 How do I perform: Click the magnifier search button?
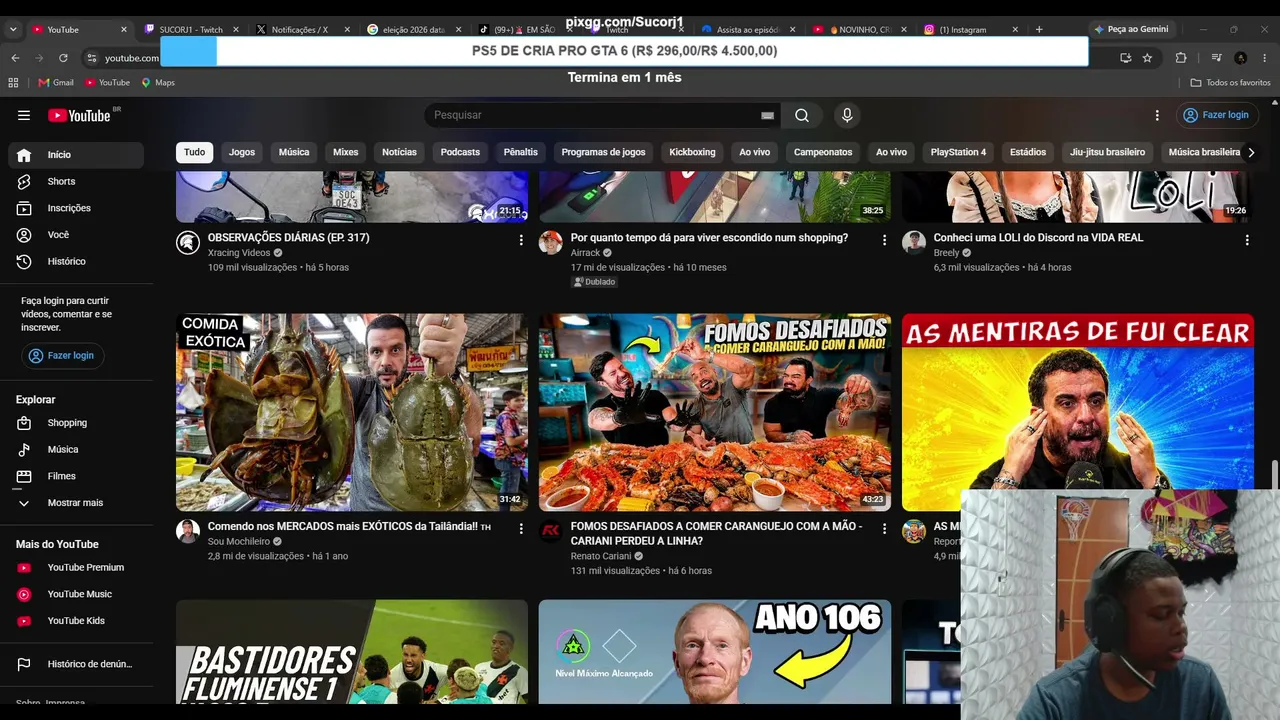[x=802, y=115]
